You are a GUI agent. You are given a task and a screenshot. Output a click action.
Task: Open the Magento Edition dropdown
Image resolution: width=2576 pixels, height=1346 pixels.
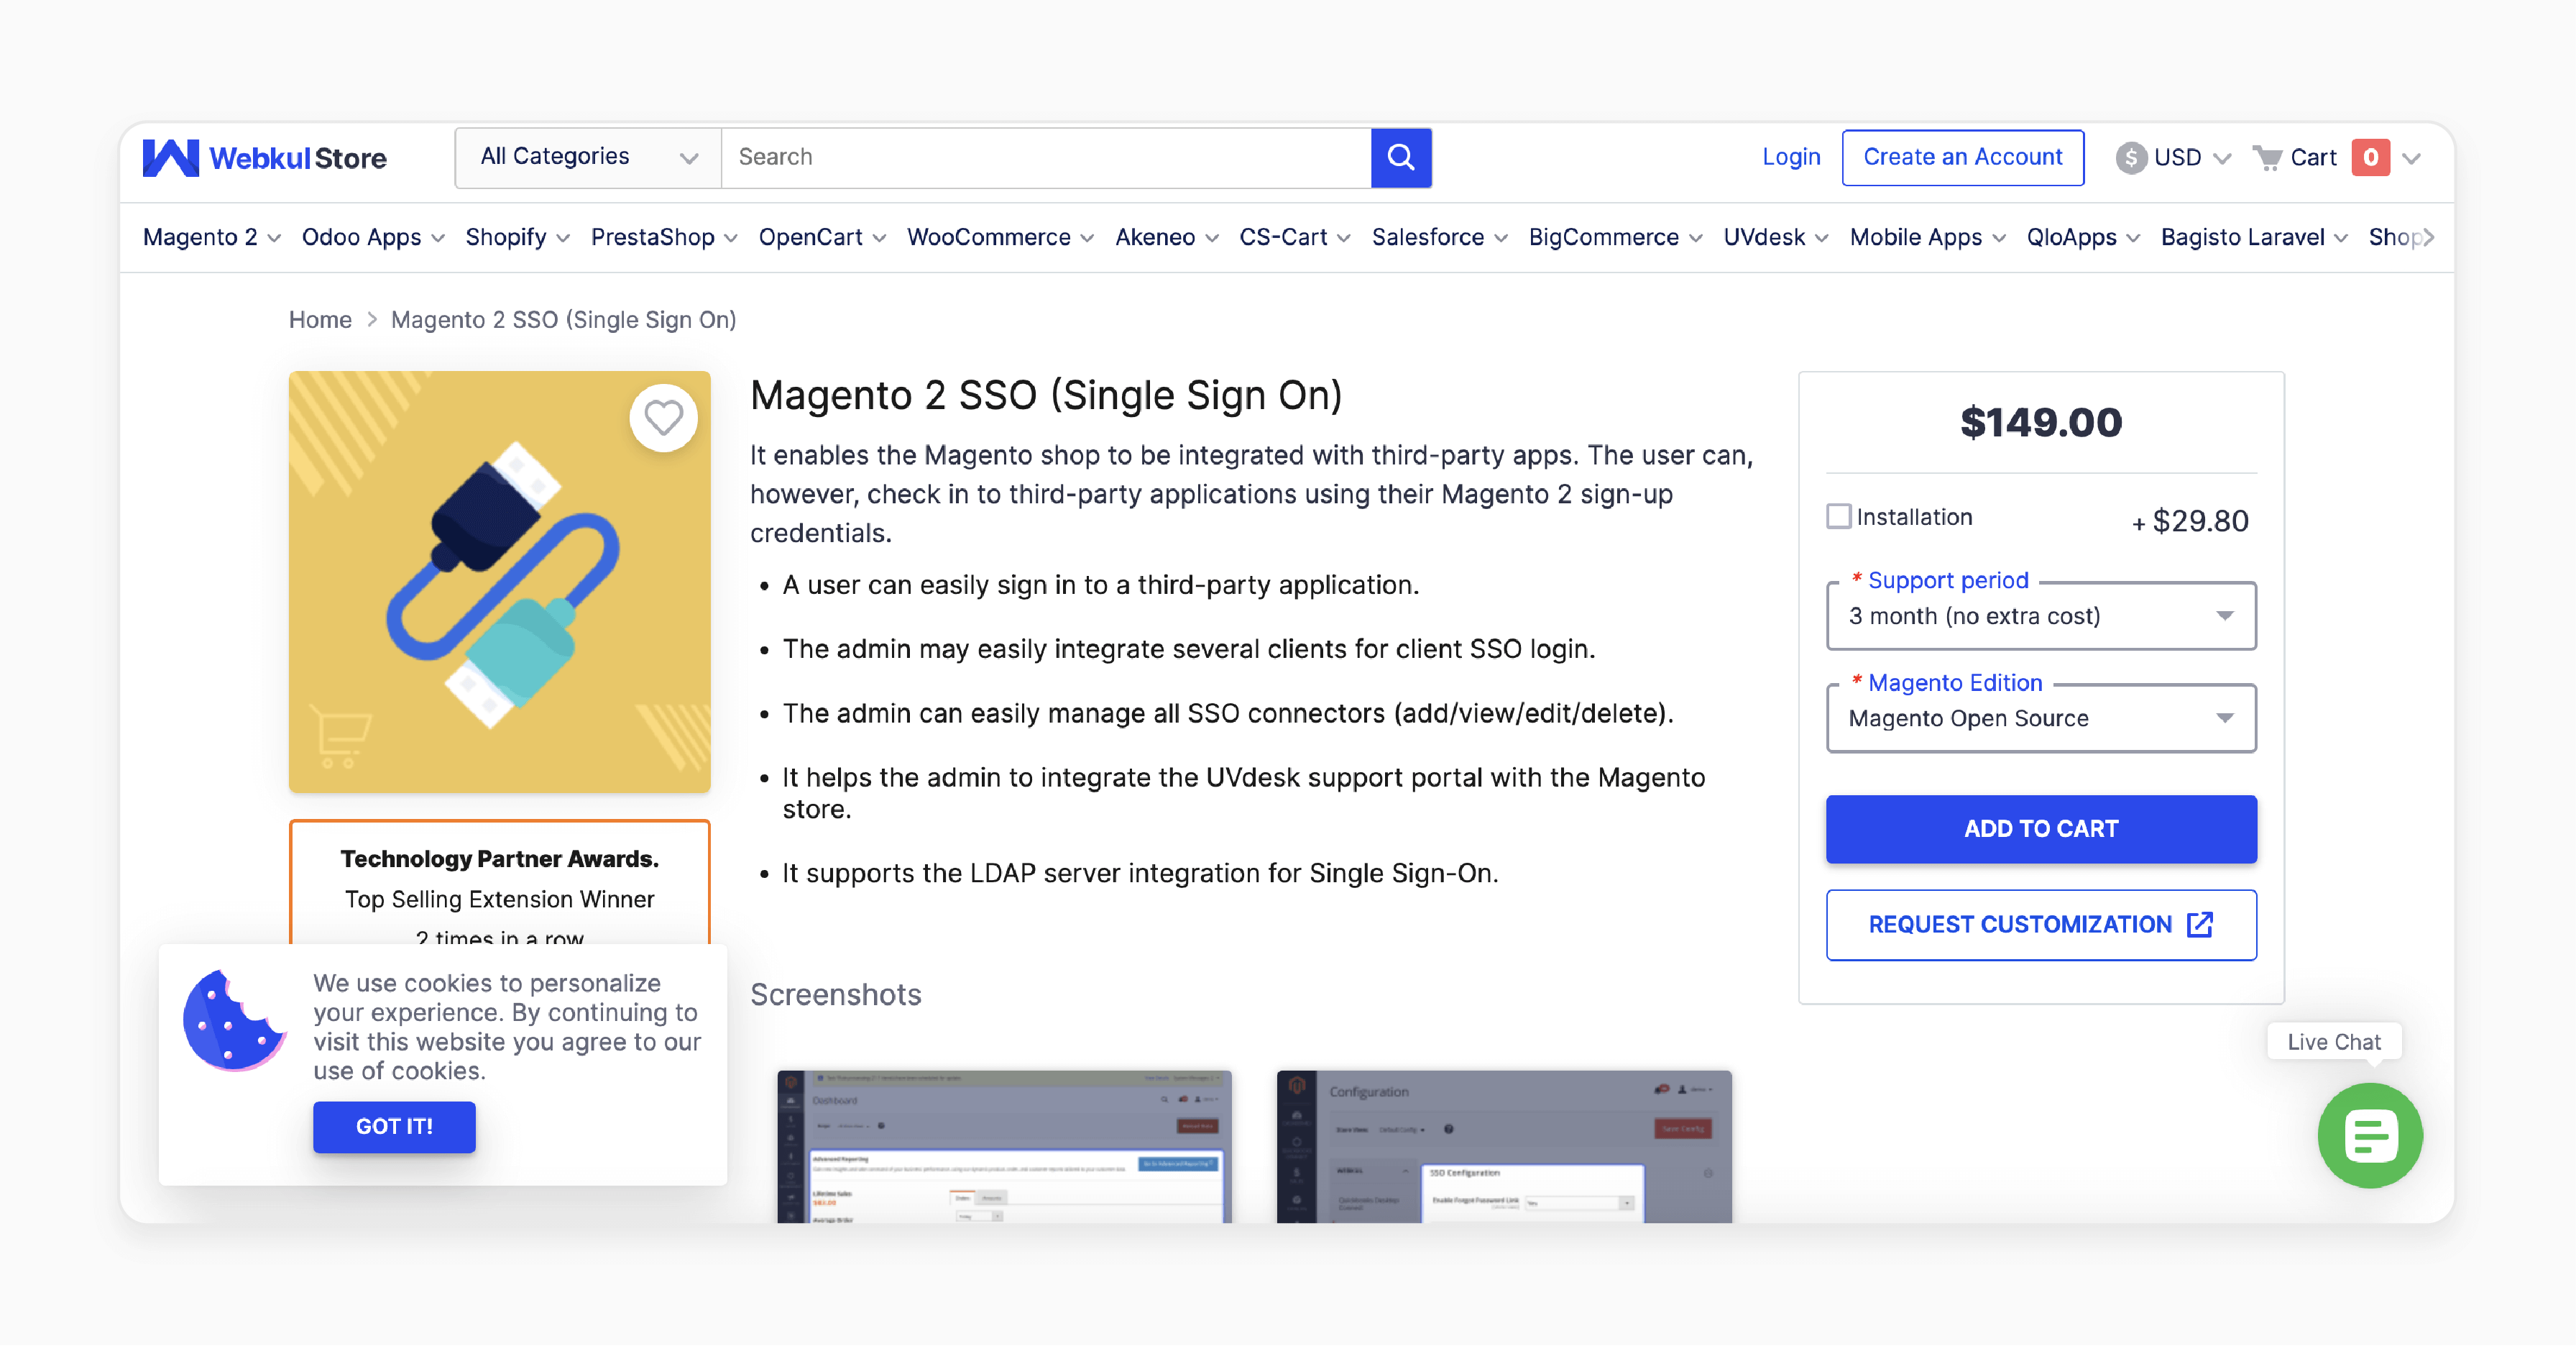point(2041,718)
